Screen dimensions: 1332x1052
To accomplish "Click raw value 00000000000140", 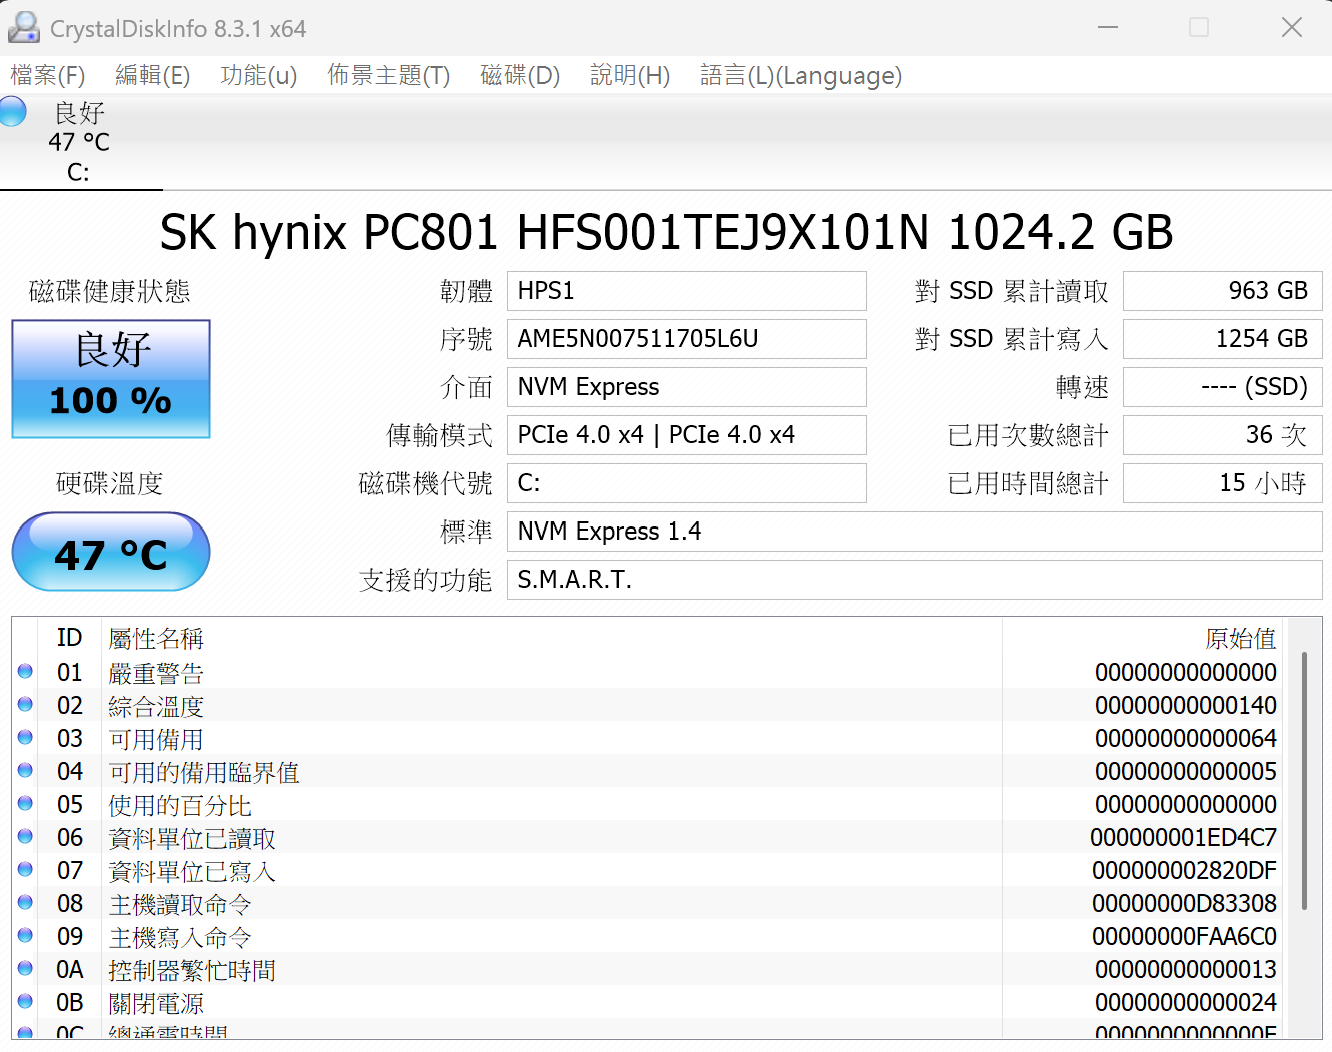I will (x=1186, y=705).
